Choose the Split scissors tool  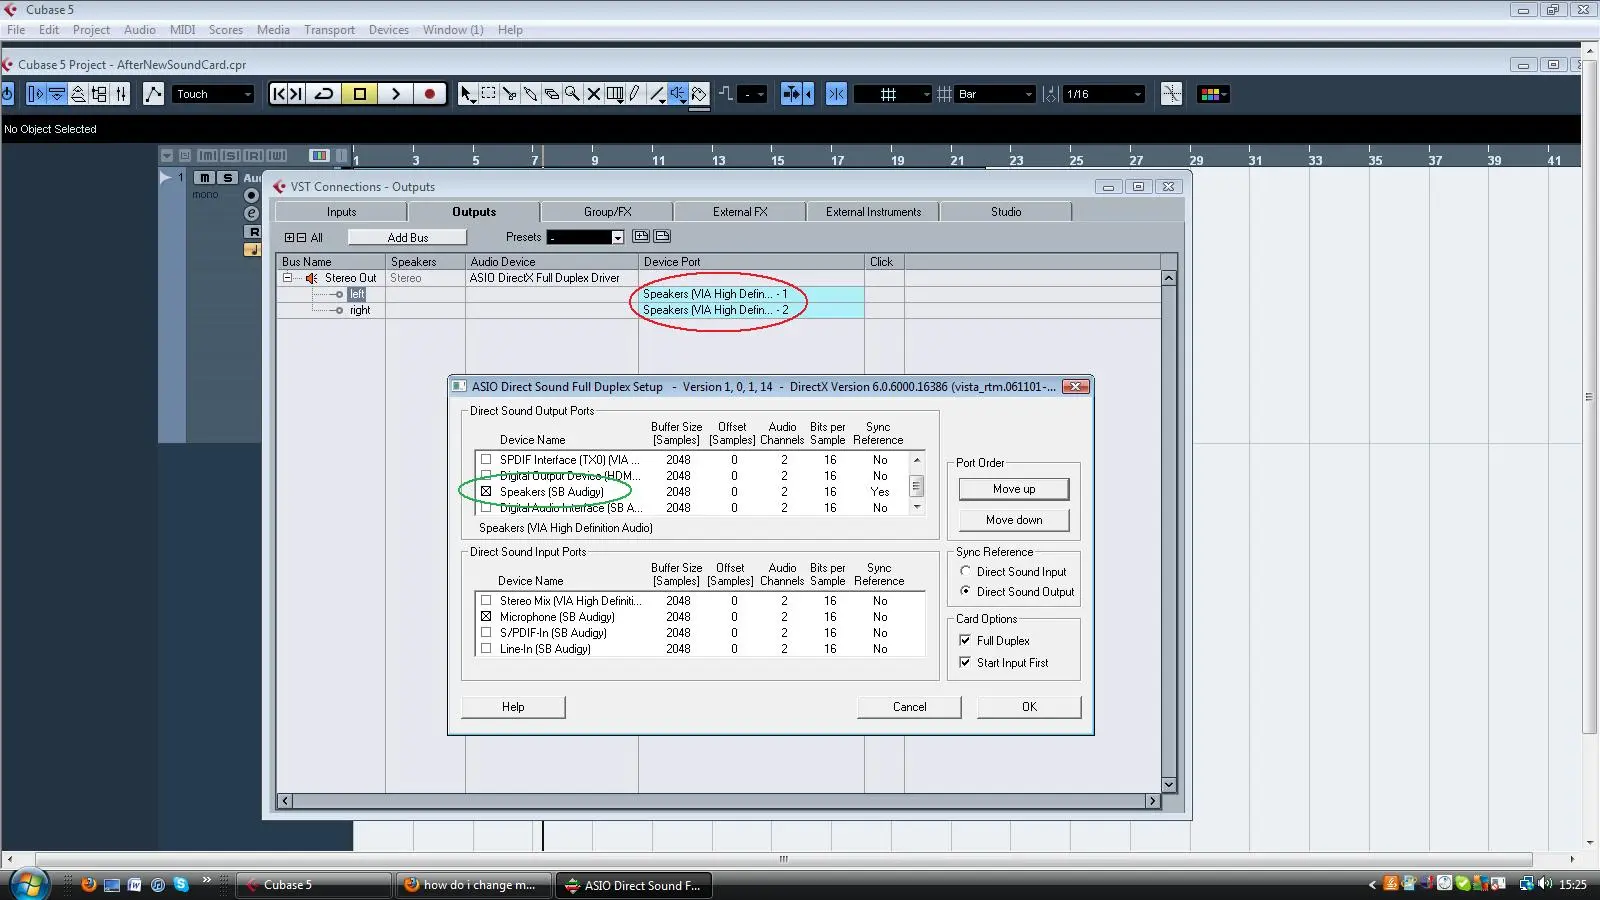(509, 94)
